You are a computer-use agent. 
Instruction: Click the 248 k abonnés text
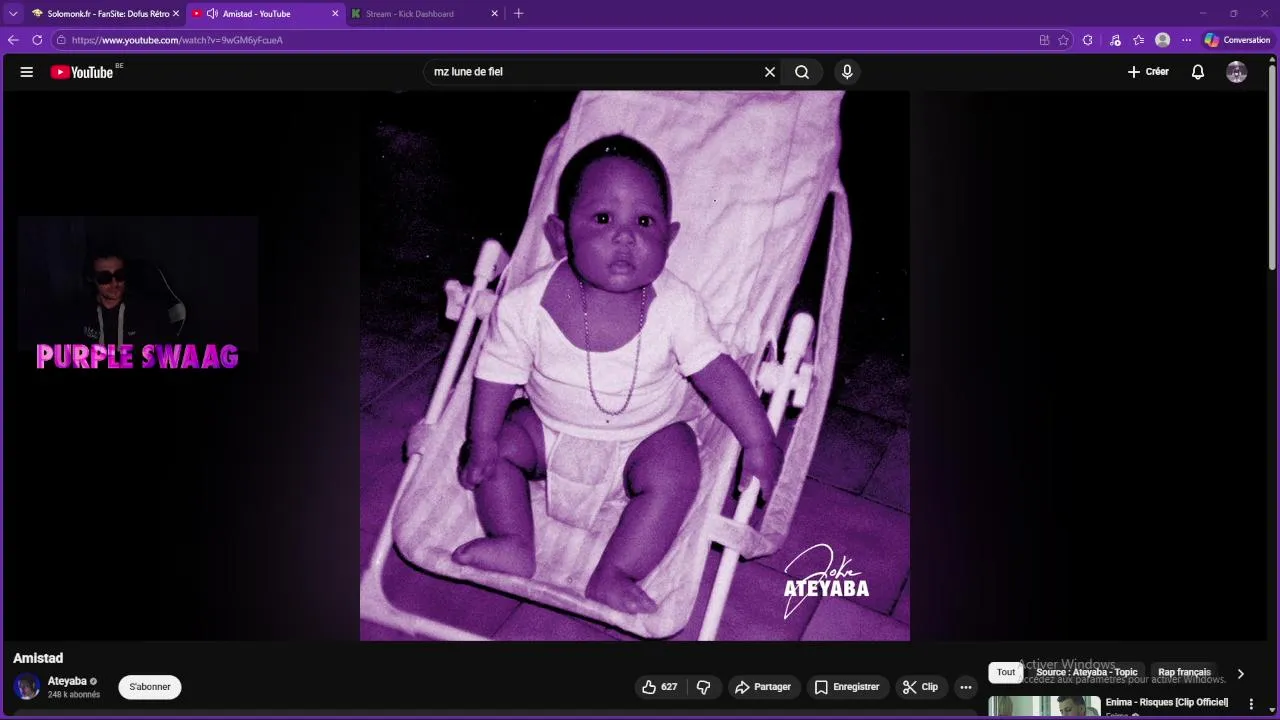(x=74, y=695)
